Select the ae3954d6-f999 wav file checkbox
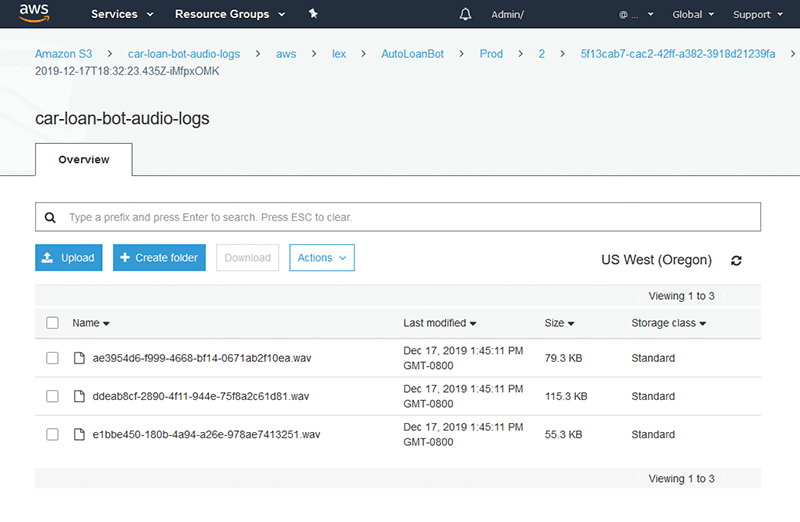This screenshot has height=522, width=800. pyautogui.click(x=52, y=358)
